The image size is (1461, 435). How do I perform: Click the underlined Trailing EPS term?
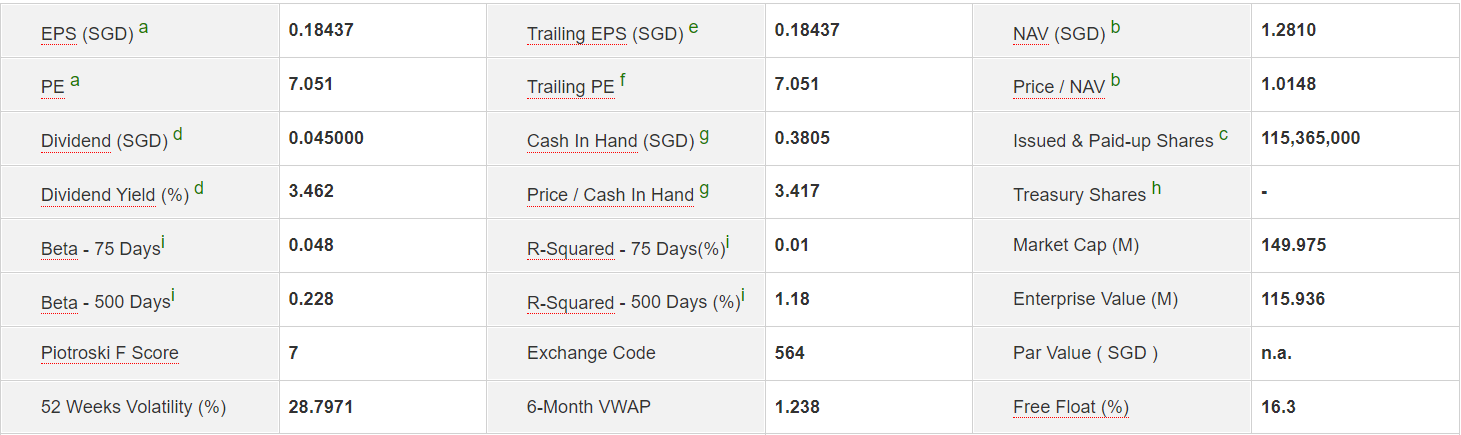(577, 33)
